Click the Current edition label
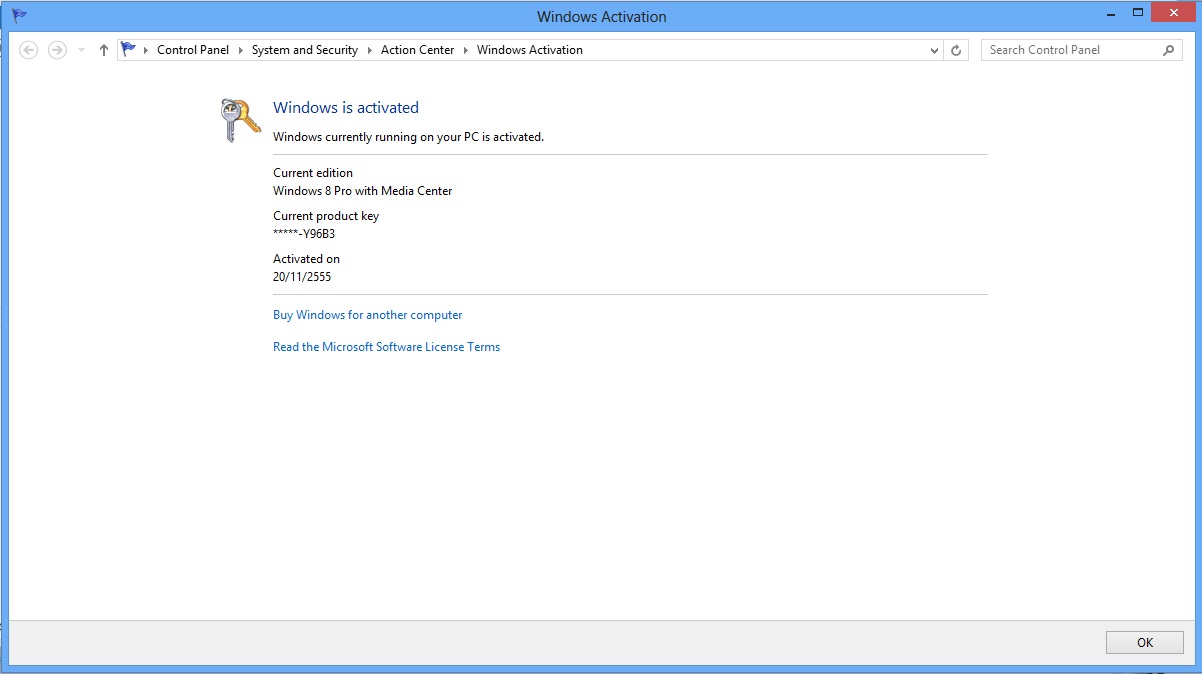This screenshot has height=674, width=1202. [313, 173]
